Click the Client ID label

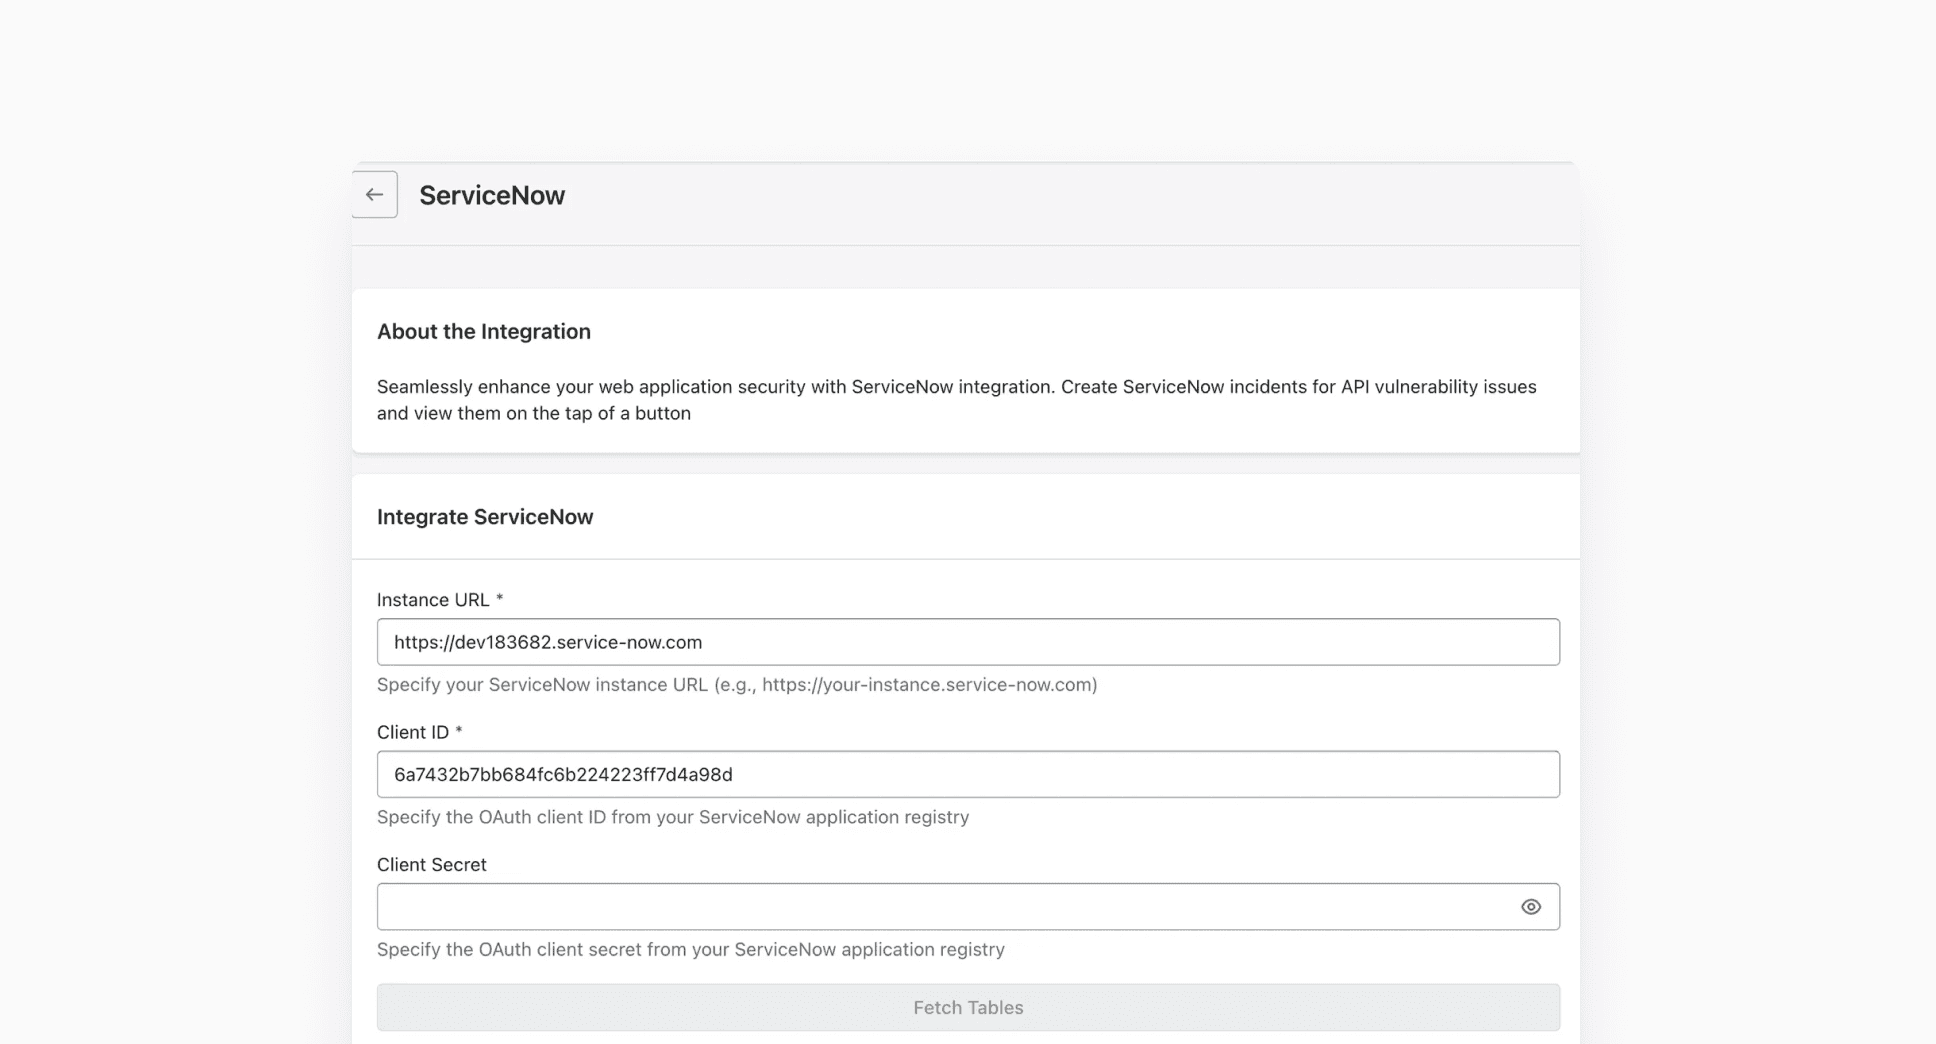tap(413, 732)
